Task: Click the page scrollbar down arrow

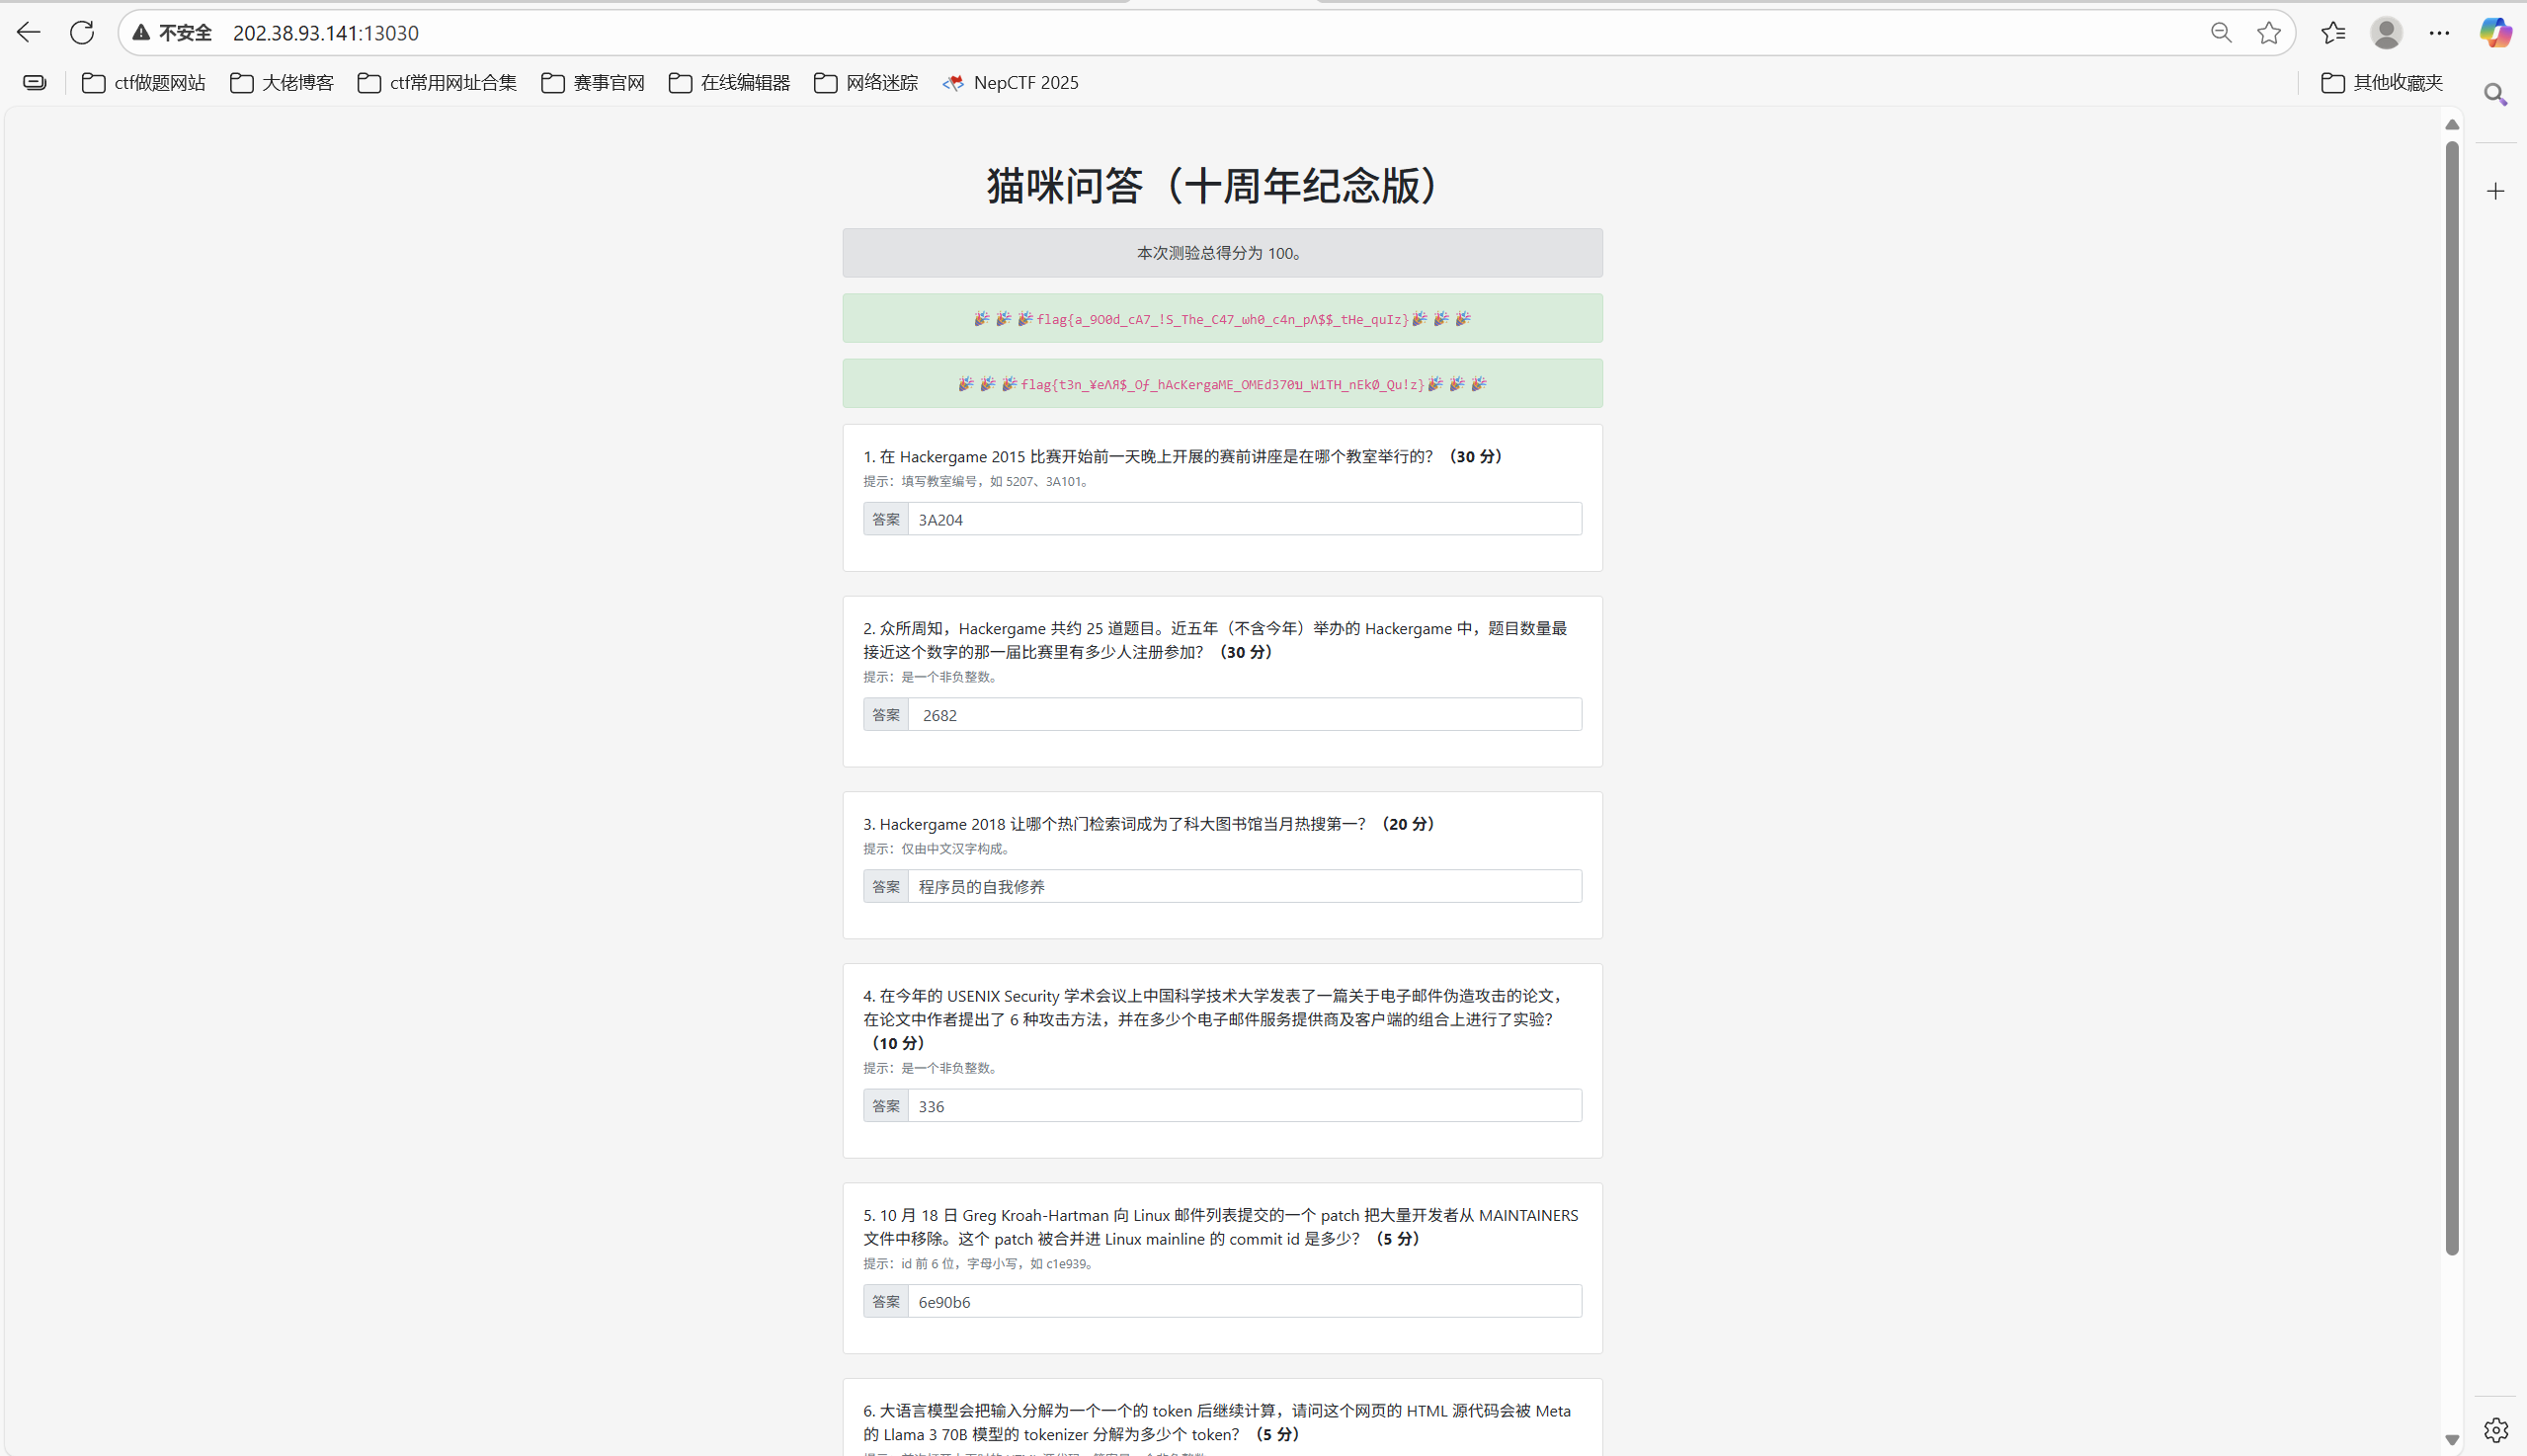Action: (x=2451, y=1440)
